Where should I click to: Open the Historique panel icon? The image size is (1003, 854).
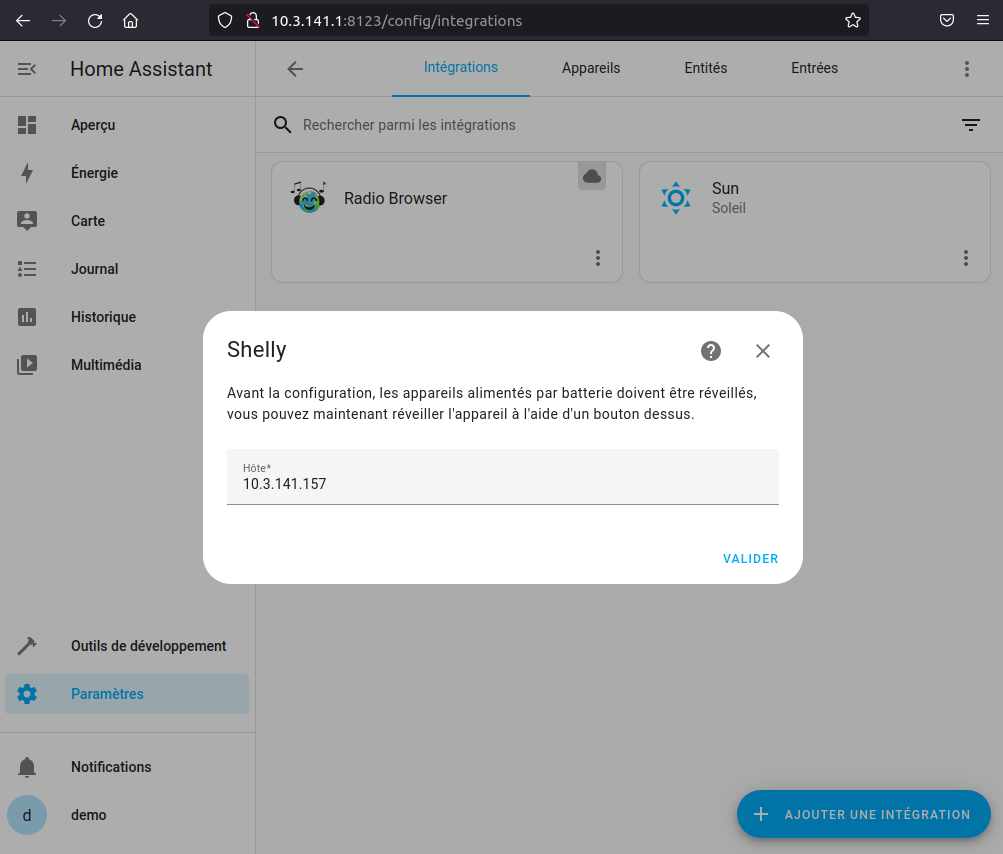pyautogui.click(x=27, y=317)
